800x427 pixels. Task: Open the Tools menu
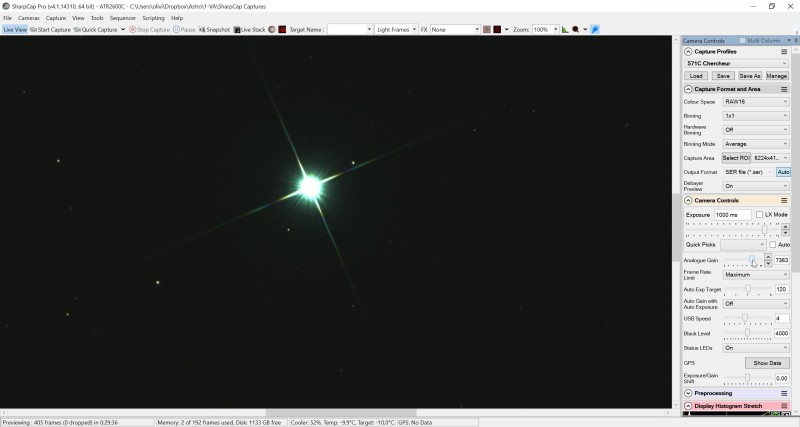97,18
